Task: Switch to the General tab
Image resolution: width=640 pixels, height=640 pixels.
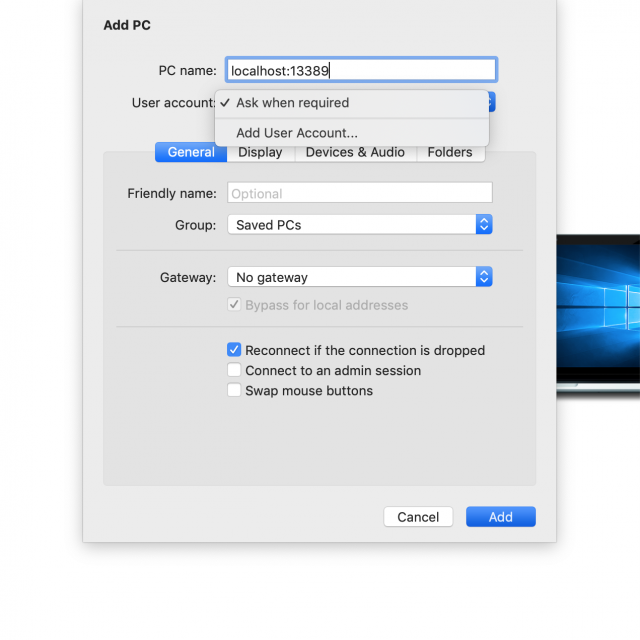Action: (191, 152)
